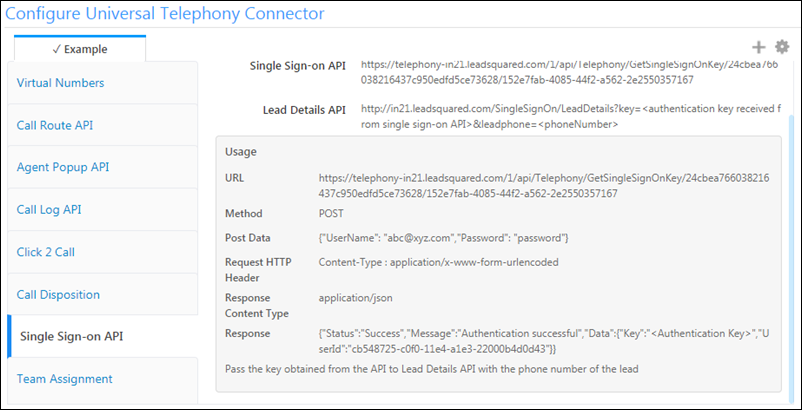Click the Content-Type request header value
The width and height of the screenshot is (802, 410).
click(438, 262)
